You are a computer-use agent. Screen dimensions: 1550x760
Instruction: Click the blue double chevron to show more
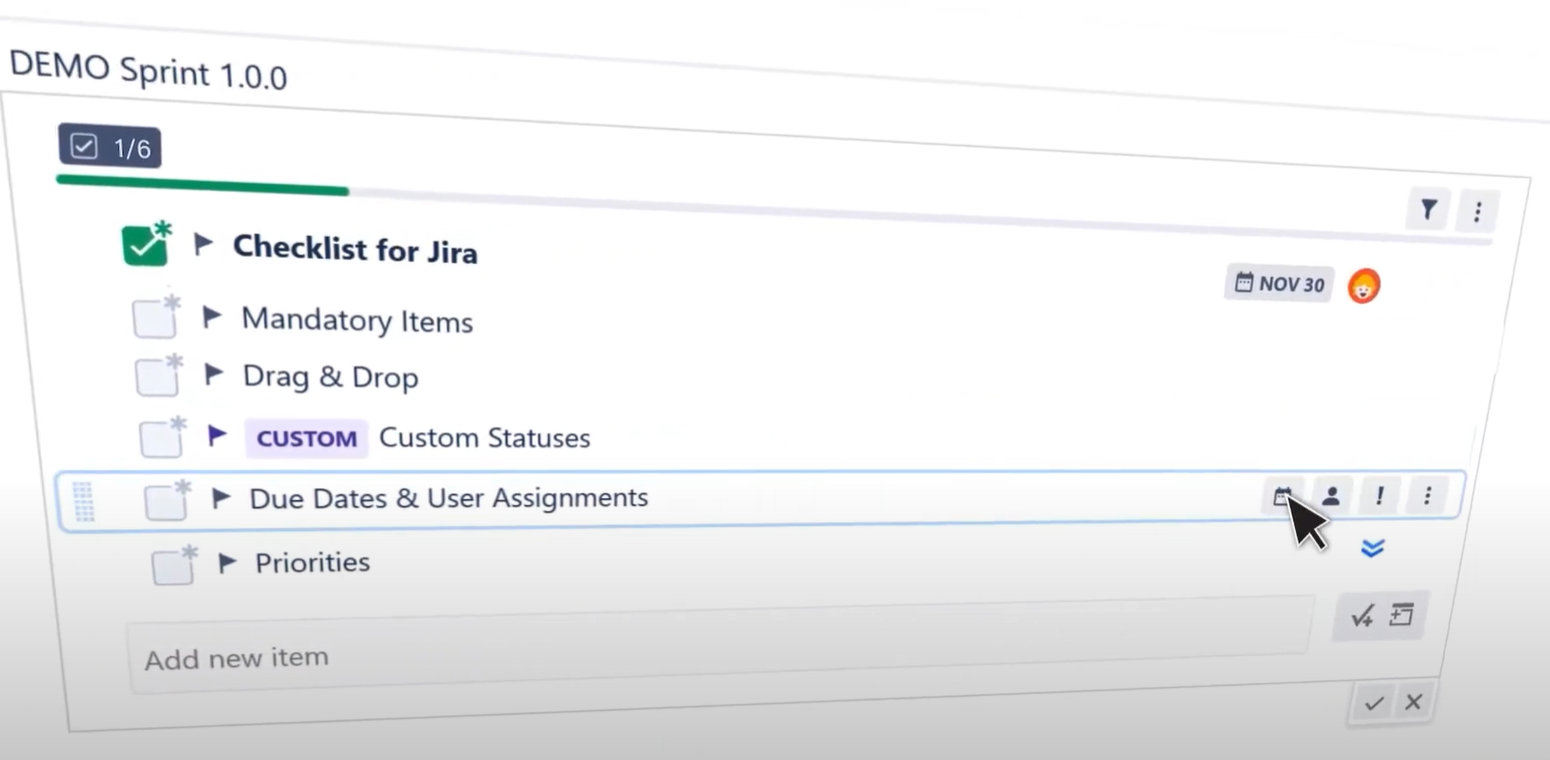(1372, 548)
